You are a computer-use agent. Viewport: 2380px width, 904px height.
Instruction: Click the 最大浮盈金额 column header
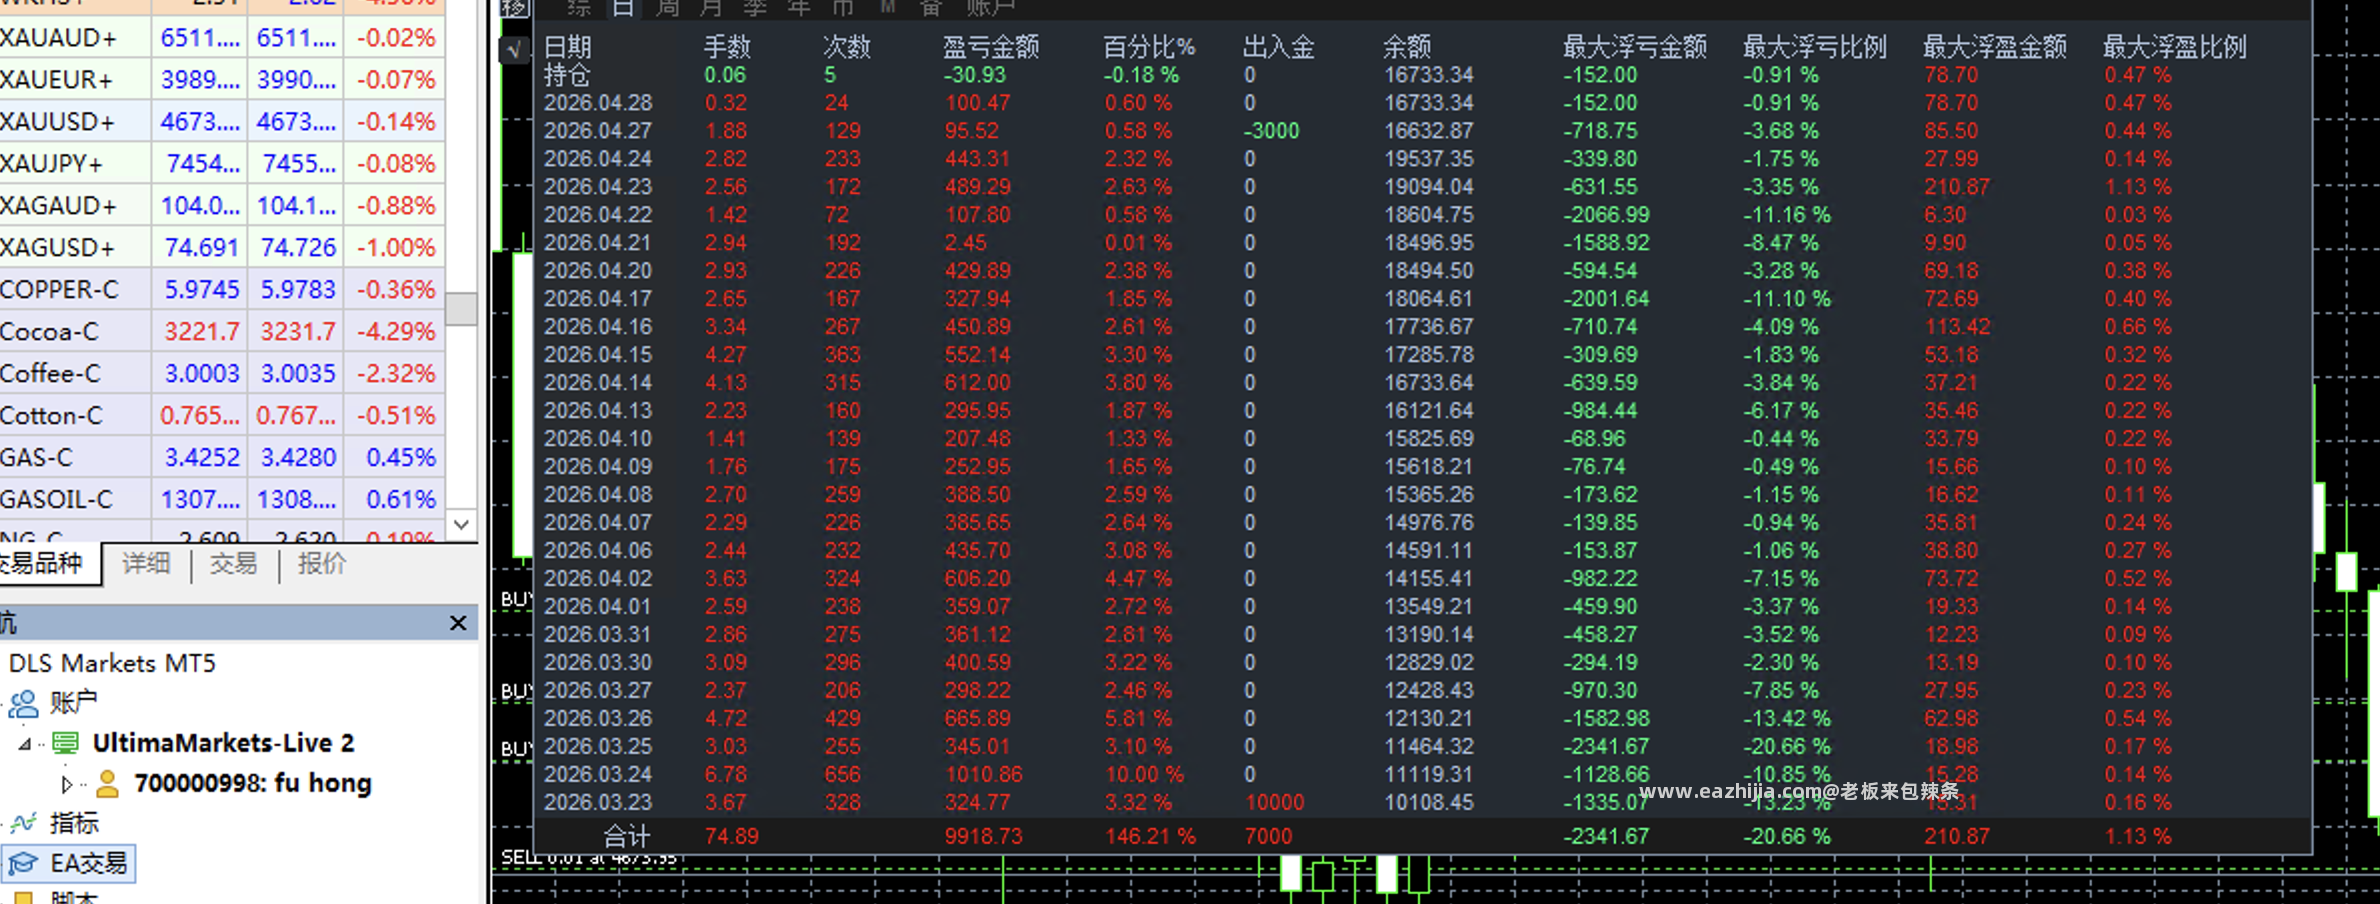[1995, 47]
